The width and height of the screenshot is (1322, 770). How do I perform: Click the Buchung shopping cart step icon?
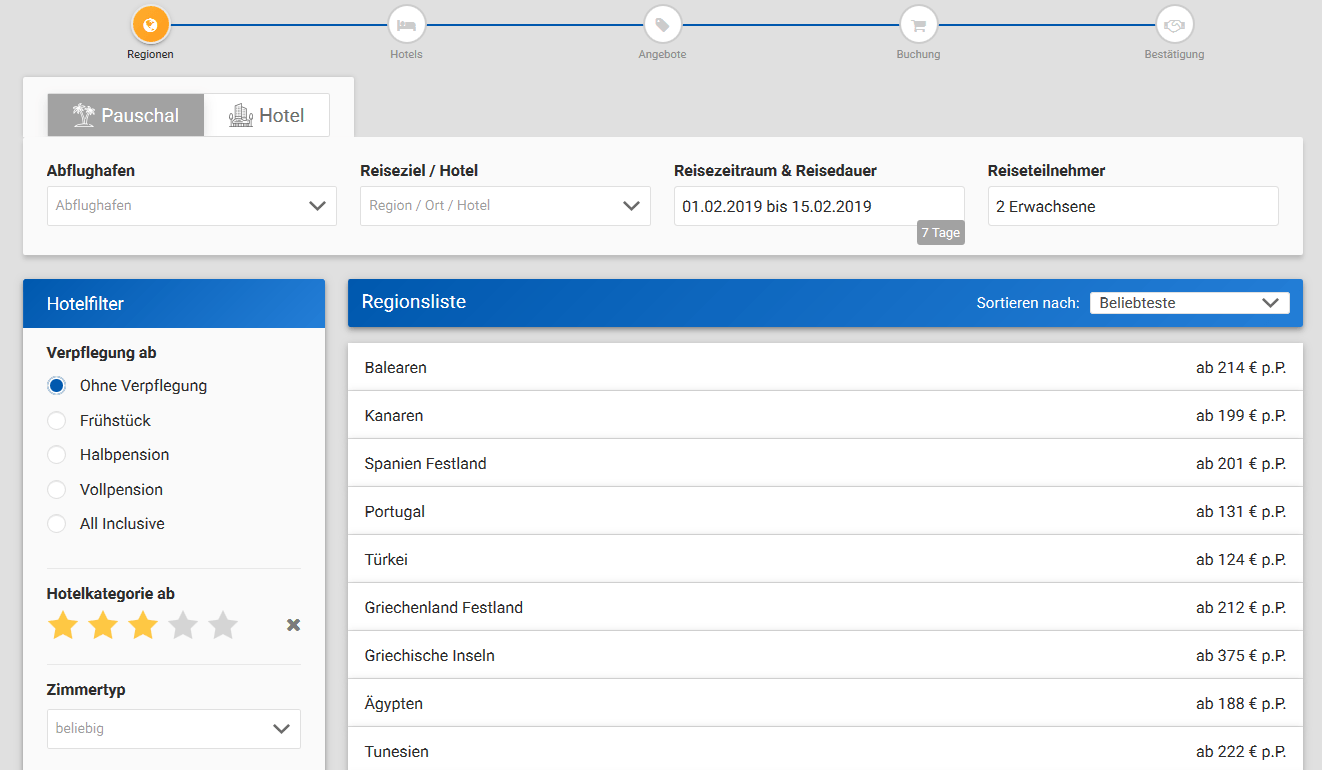(918, 24)
